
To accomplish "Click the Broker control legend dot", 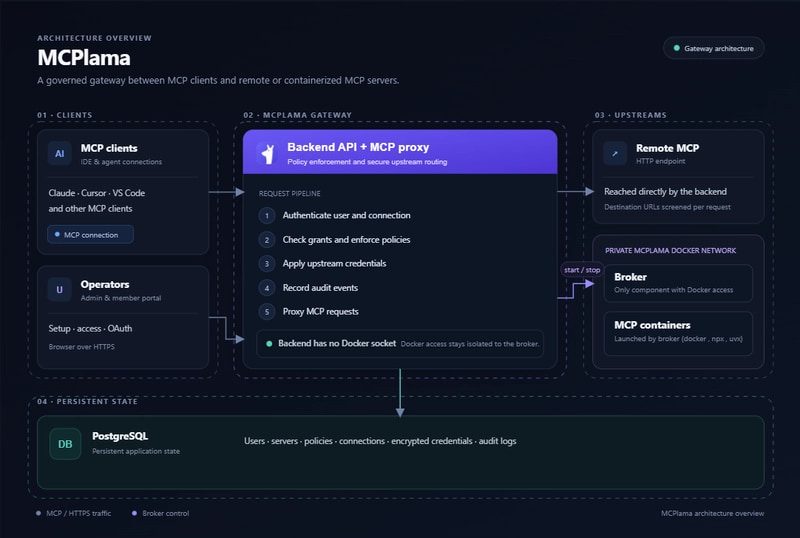I will coord(134,513).
